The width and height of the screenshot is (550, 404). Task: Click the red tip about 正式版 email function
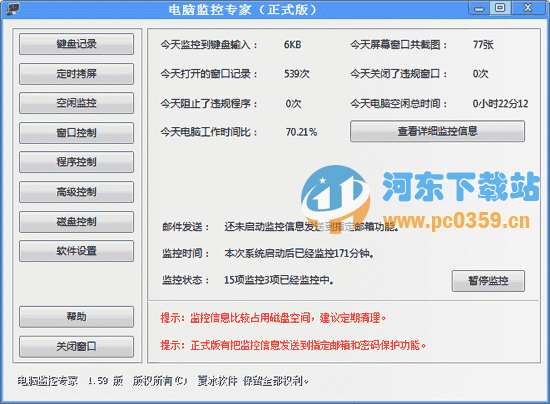click(293, 345)
